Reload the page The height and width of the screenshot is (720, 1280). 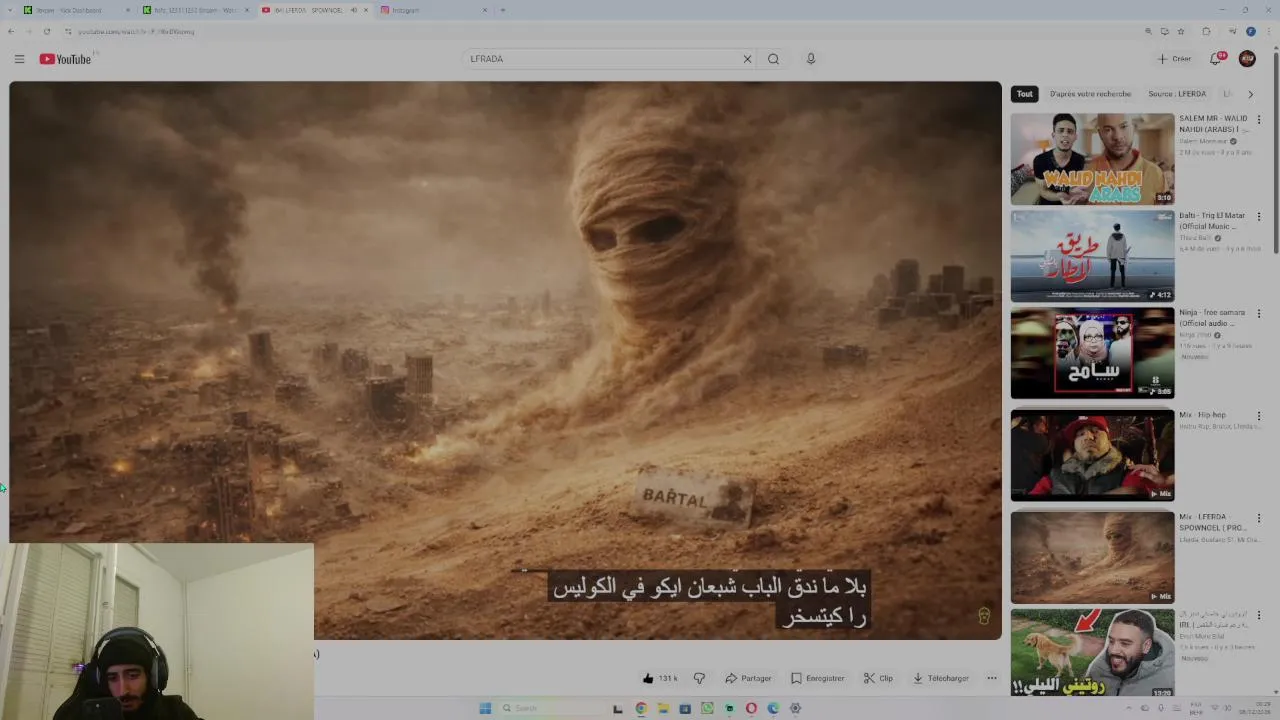point(46,31)
